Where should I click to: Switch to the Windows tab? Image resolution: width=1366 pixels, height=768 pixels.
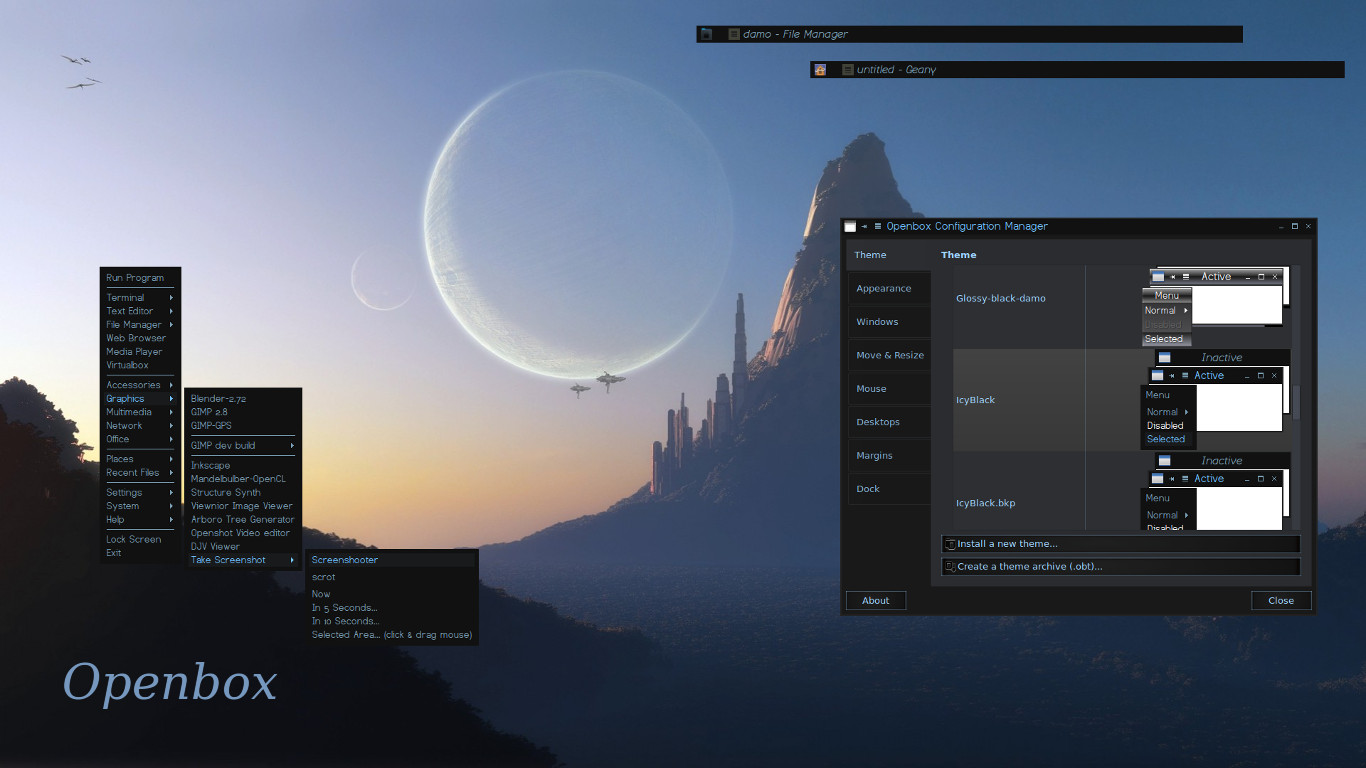click(889, 322)
